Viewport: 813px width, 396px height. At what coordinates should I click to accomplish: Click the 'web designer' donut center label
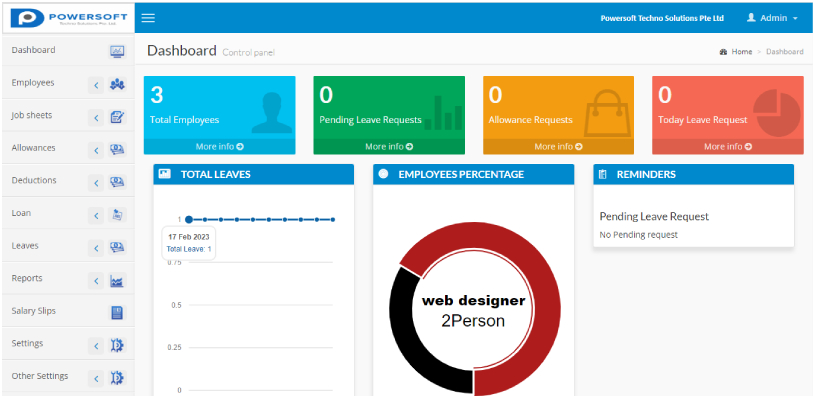(x=473, y=301)
